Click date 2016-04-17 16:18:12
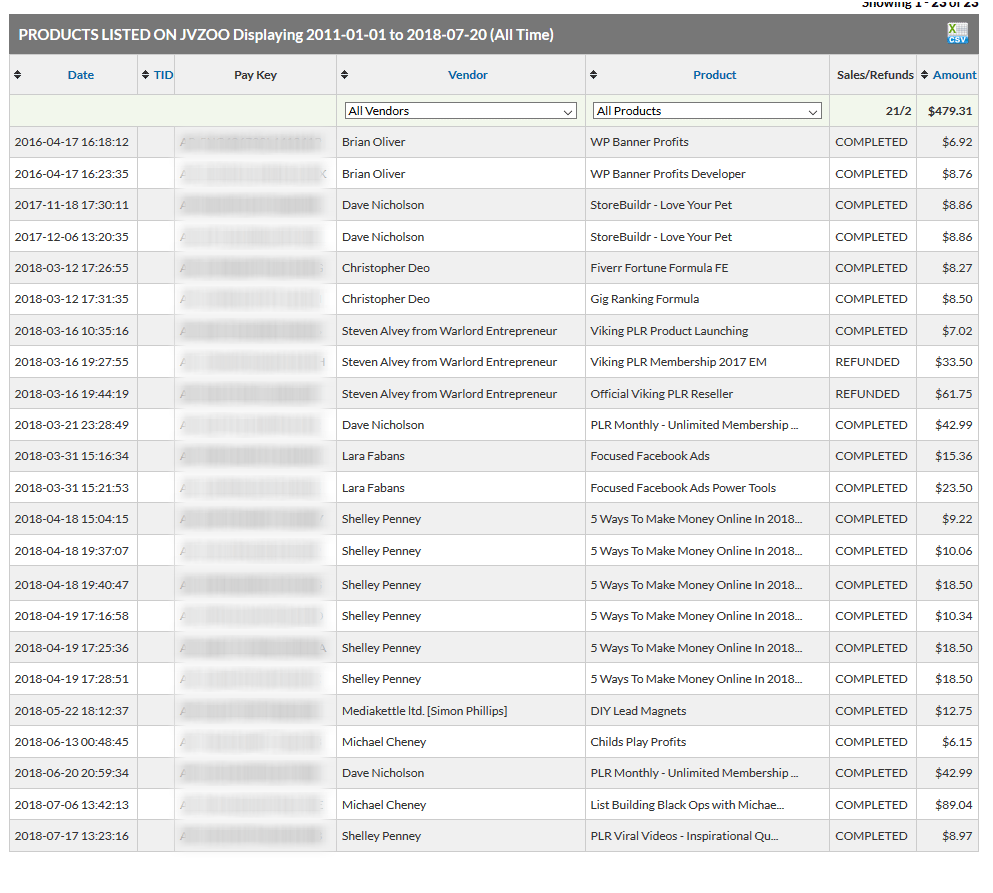Image resolution: width=993 pixels, height=893 pixels. tap(72, 142)
